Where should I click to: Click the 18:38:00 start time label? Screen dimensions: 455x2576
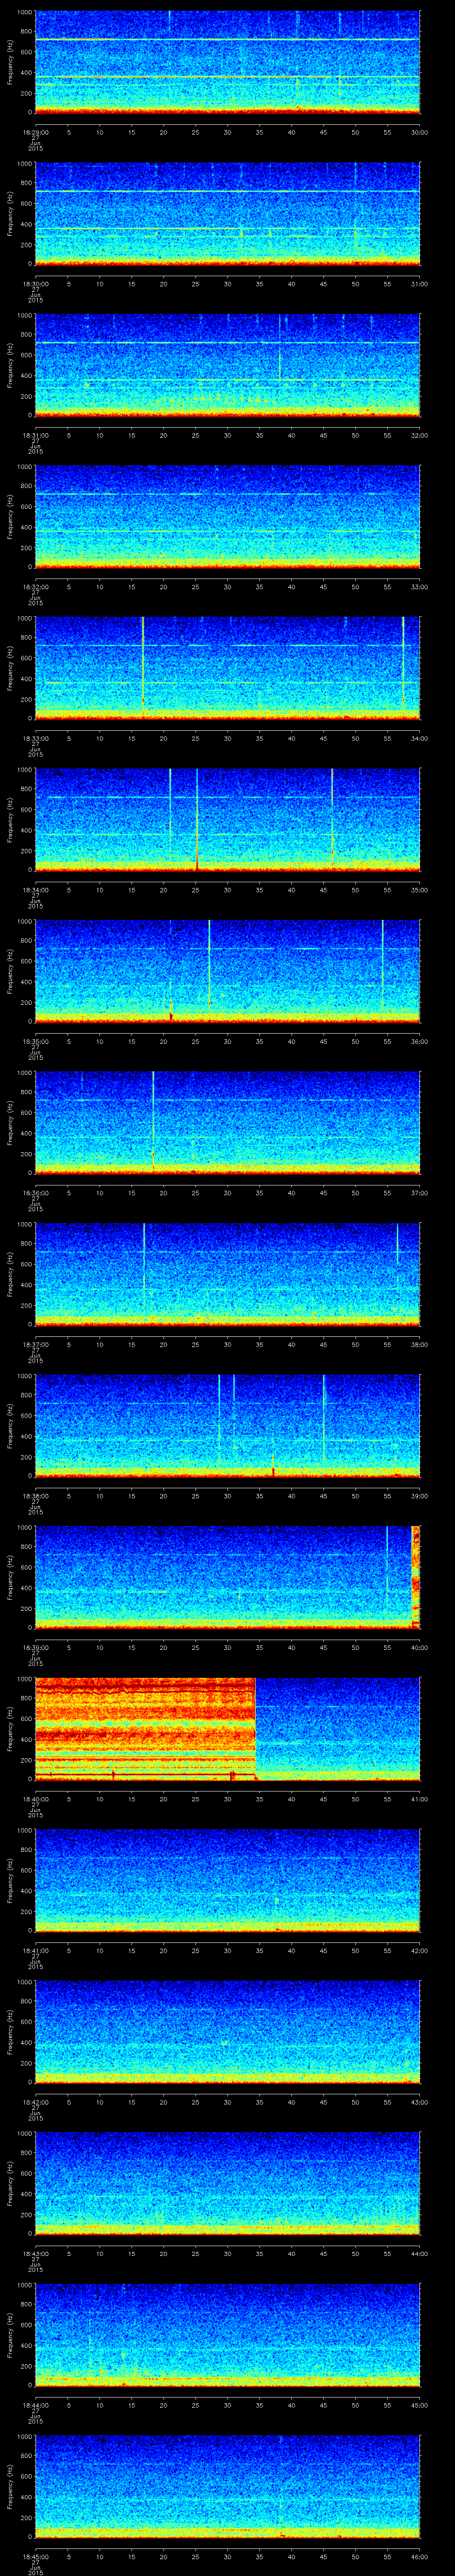coord(35,1496)
